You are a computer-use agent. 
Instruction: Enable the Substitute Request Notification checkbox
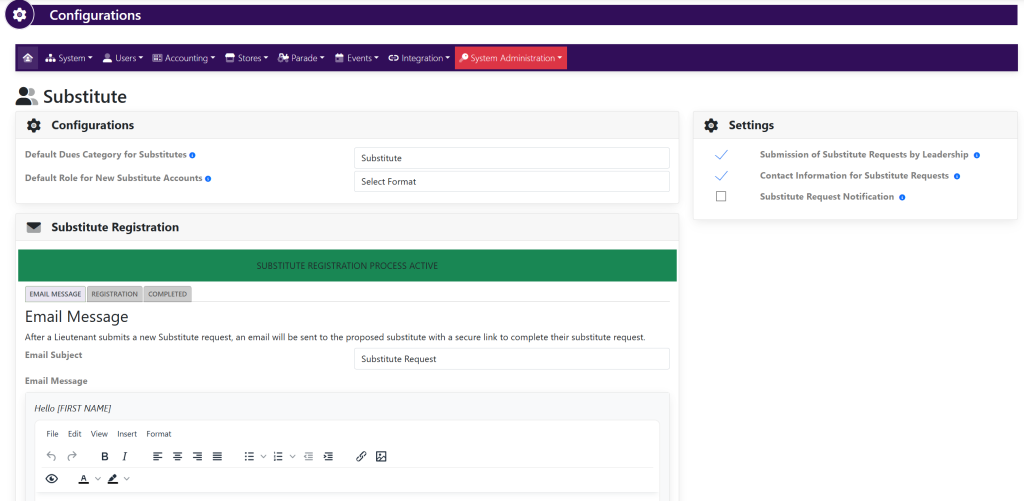point(721,197)
